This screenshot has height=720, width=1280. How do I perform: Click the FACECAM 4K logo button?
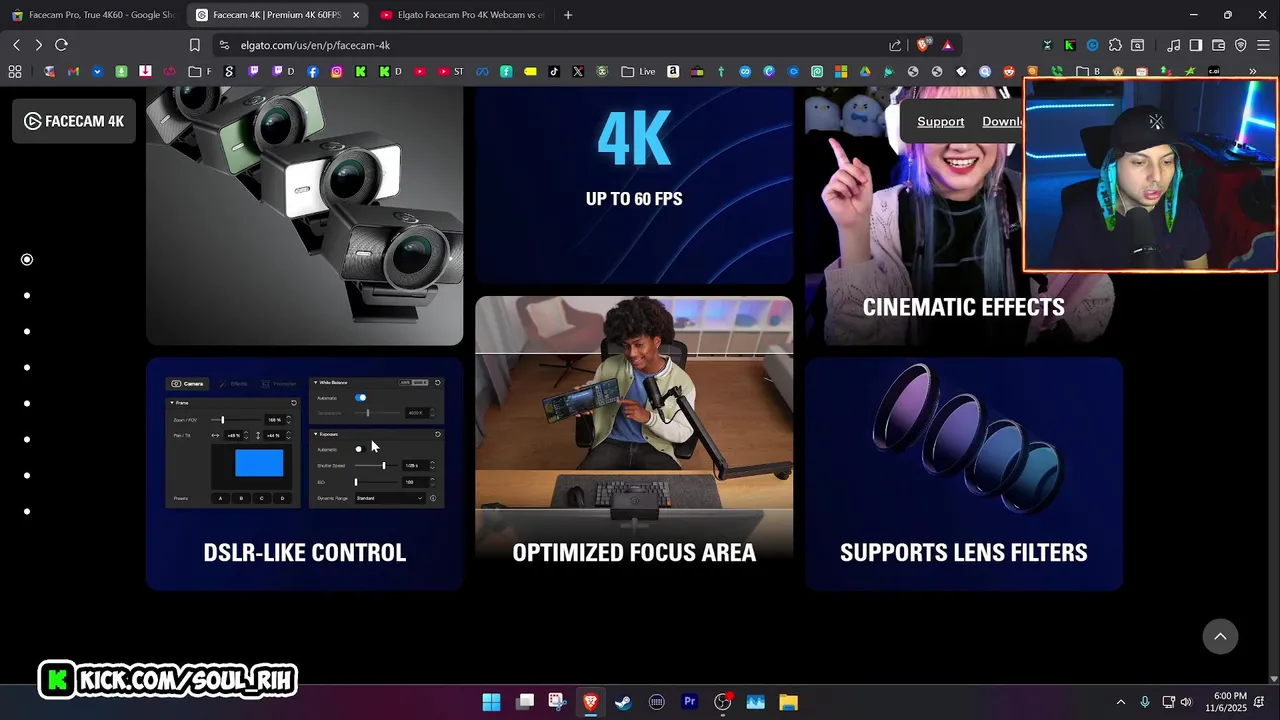click(74, 121)
